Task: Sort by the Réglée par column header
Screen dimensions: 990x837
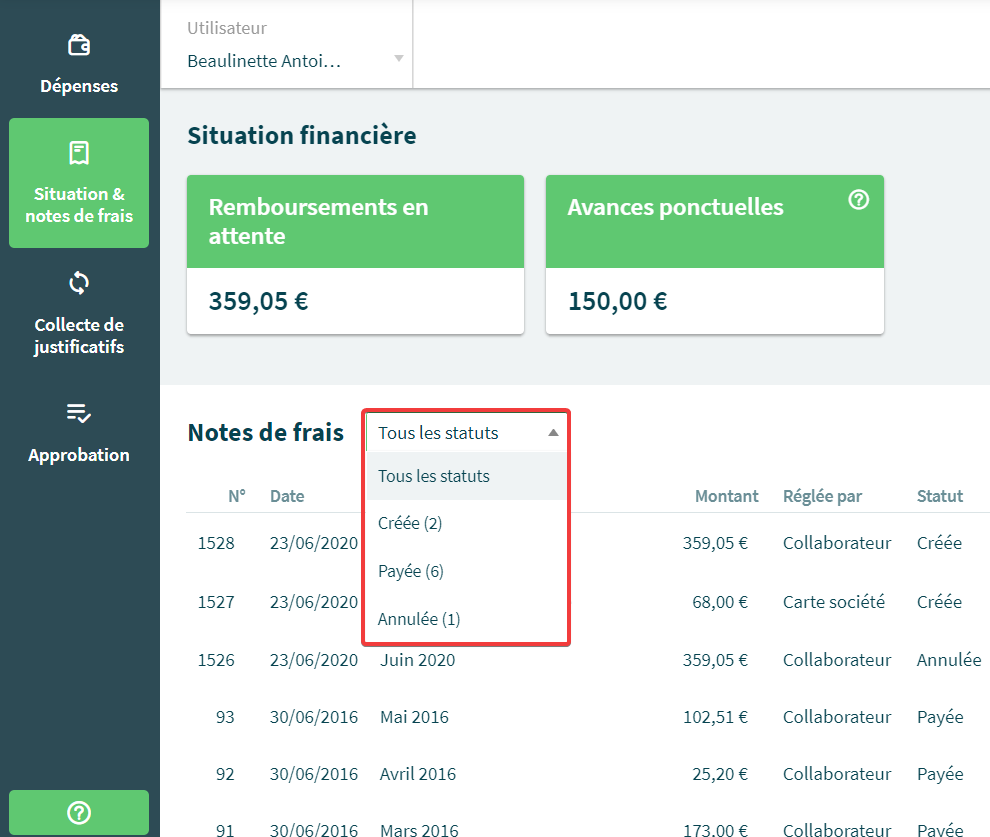Action: click(822, 496)
